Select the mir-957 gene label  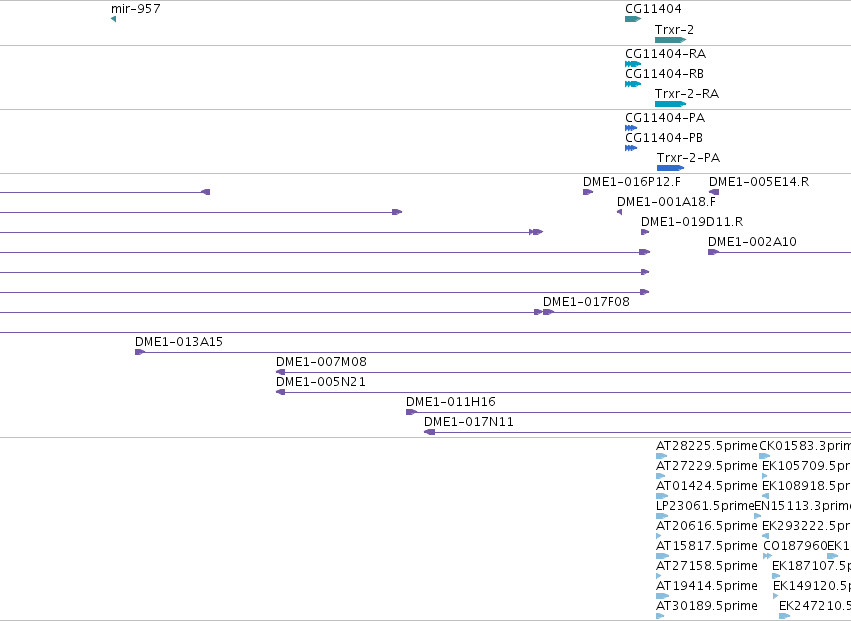[136, 9]
